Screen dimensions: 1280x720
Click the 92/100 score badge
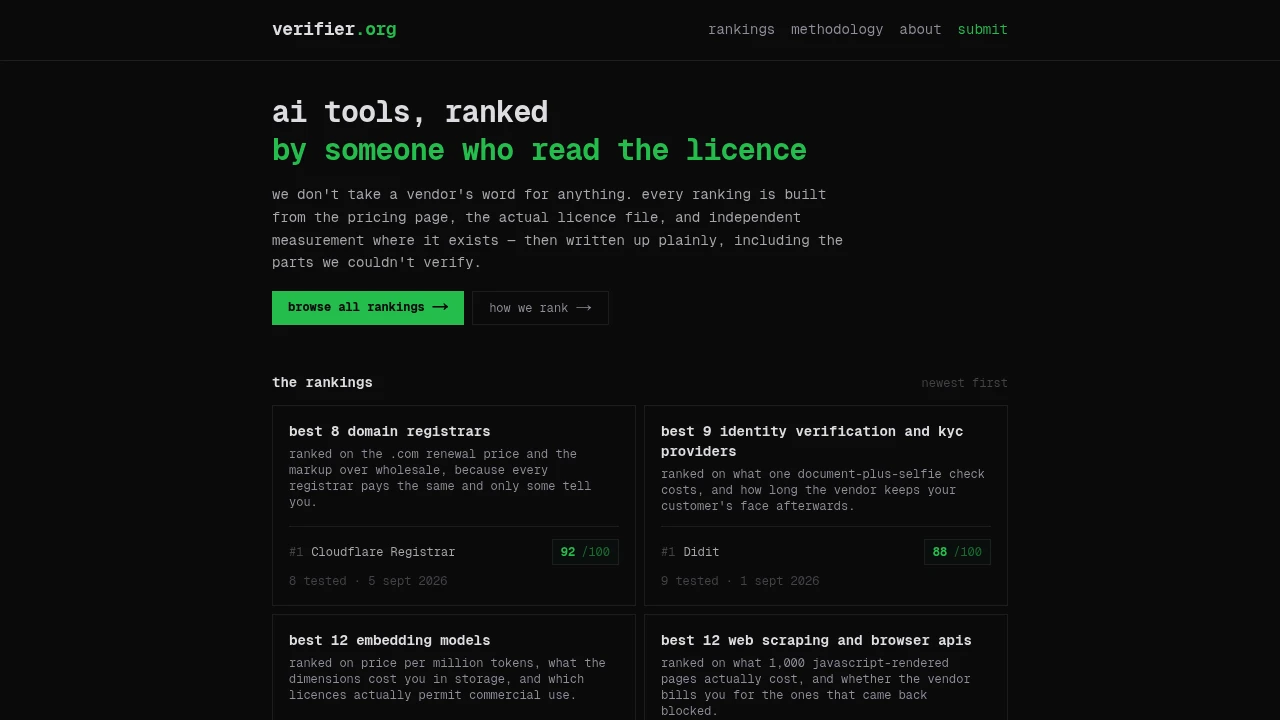[585, 552]
